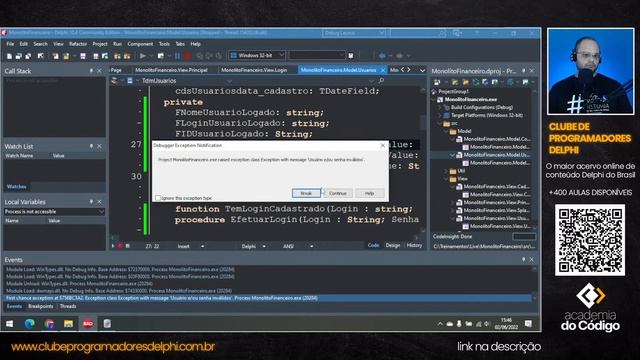Click the red RAD Studio taskbar icon

click(88, 324)
